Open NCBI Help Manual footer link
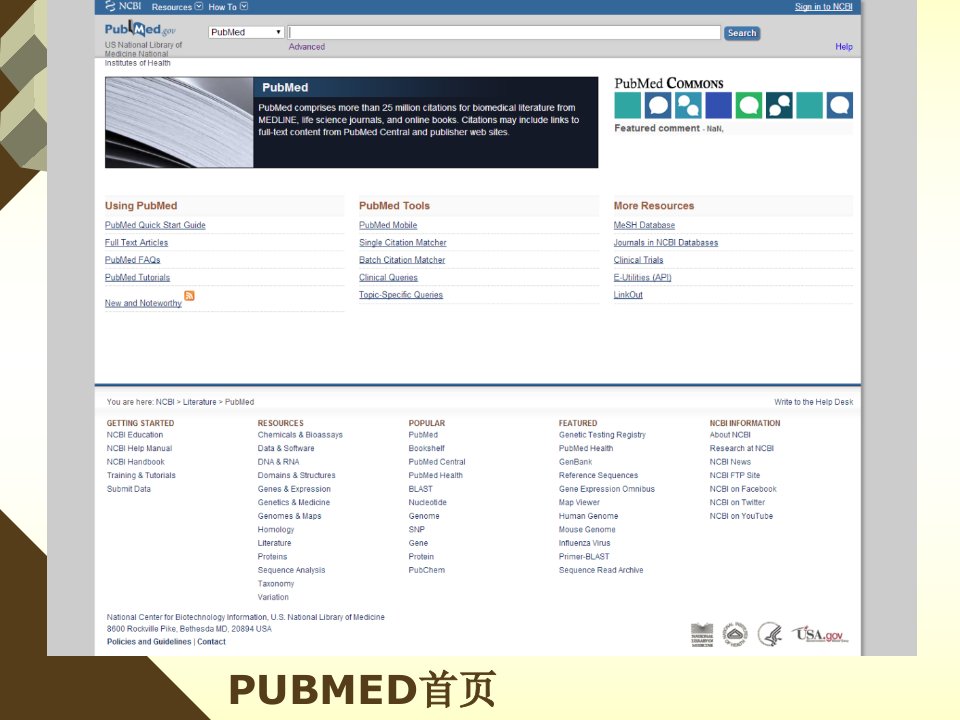The height and width of the screenshot is (720, 960). (x=140, y=448)
